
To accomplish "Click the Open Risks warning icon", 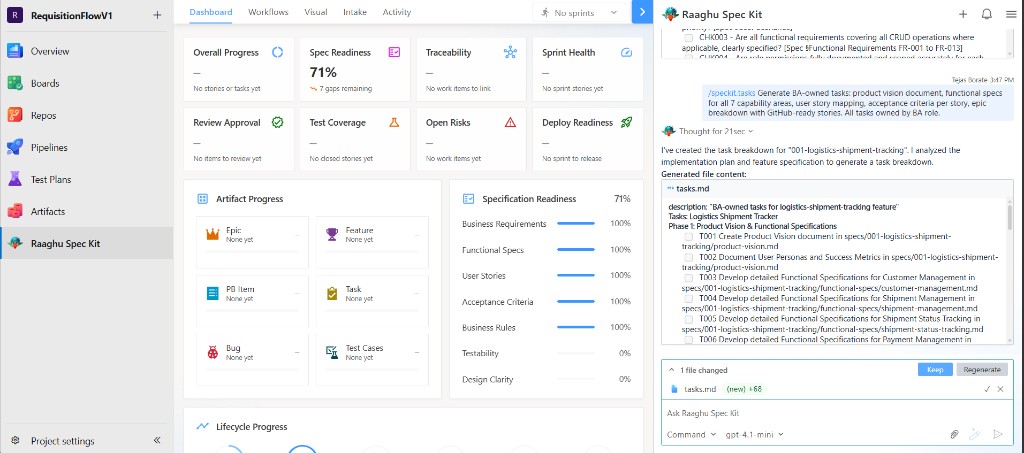I will click(510, 122).
